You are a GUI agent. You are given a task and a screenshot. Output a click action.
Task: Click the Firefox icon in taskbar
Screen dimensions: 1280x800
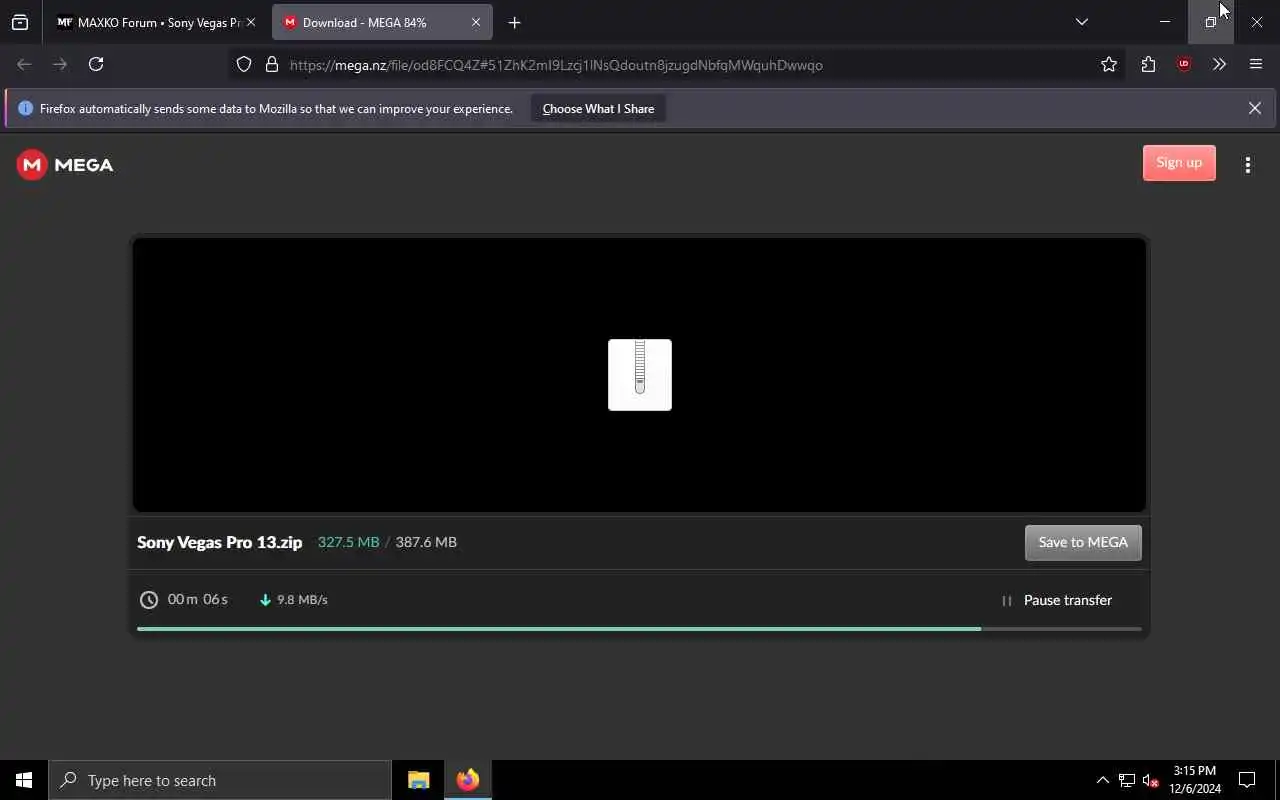[467, 780]
